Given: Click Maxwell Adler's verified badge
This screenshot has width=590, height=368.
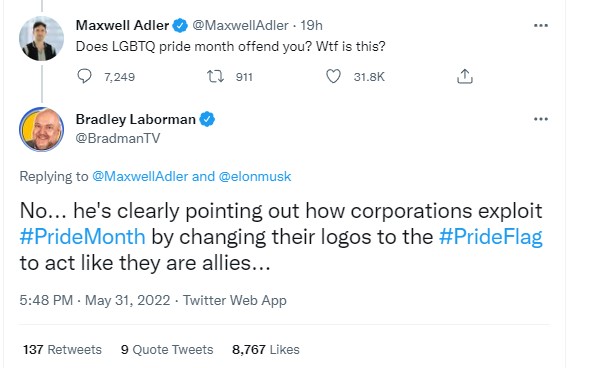Looking at the screenshot, I should (x=180, y=26).
